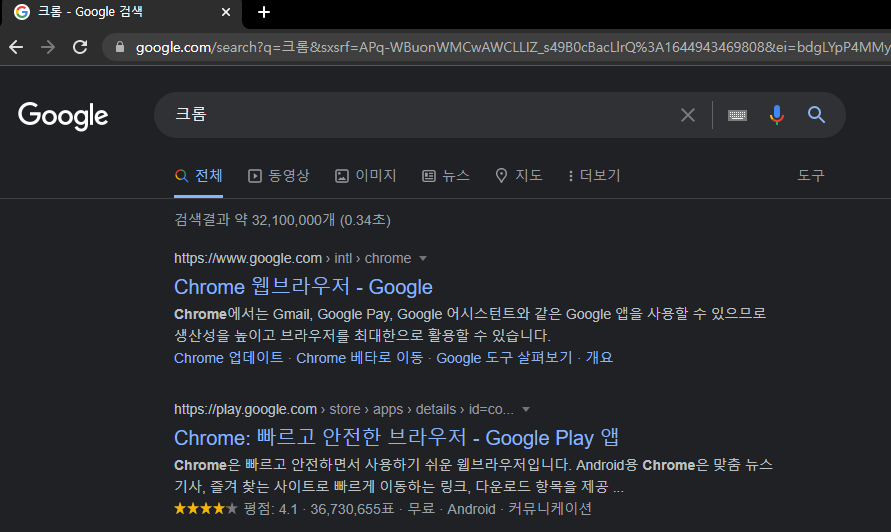This screenshot has height=532, width=891.
Task: Open the Chrome 베타로 이동 sitelink
Action: click(360, 358)
